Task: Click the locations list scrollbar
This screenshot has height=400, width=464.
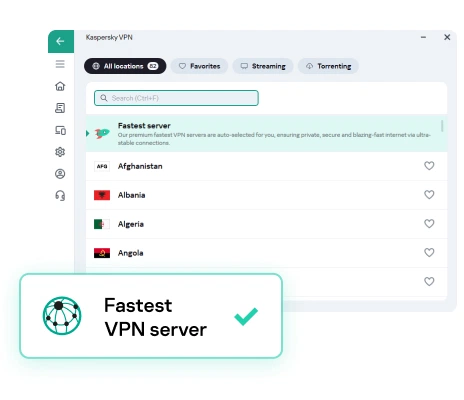Action: (x=442, y=126)
